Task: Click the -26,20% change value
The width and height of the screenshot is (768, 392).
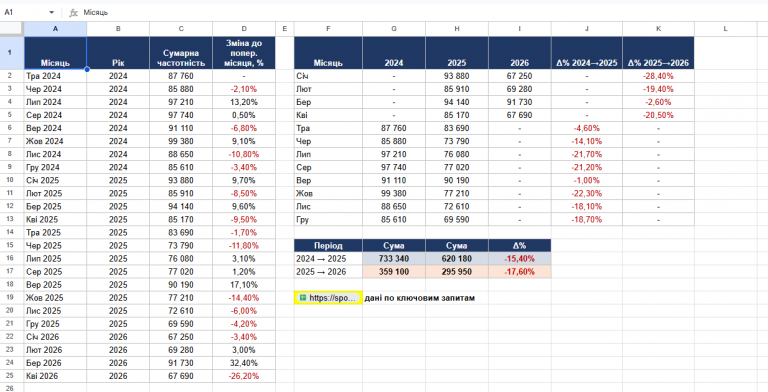Action: coord(244,376)
